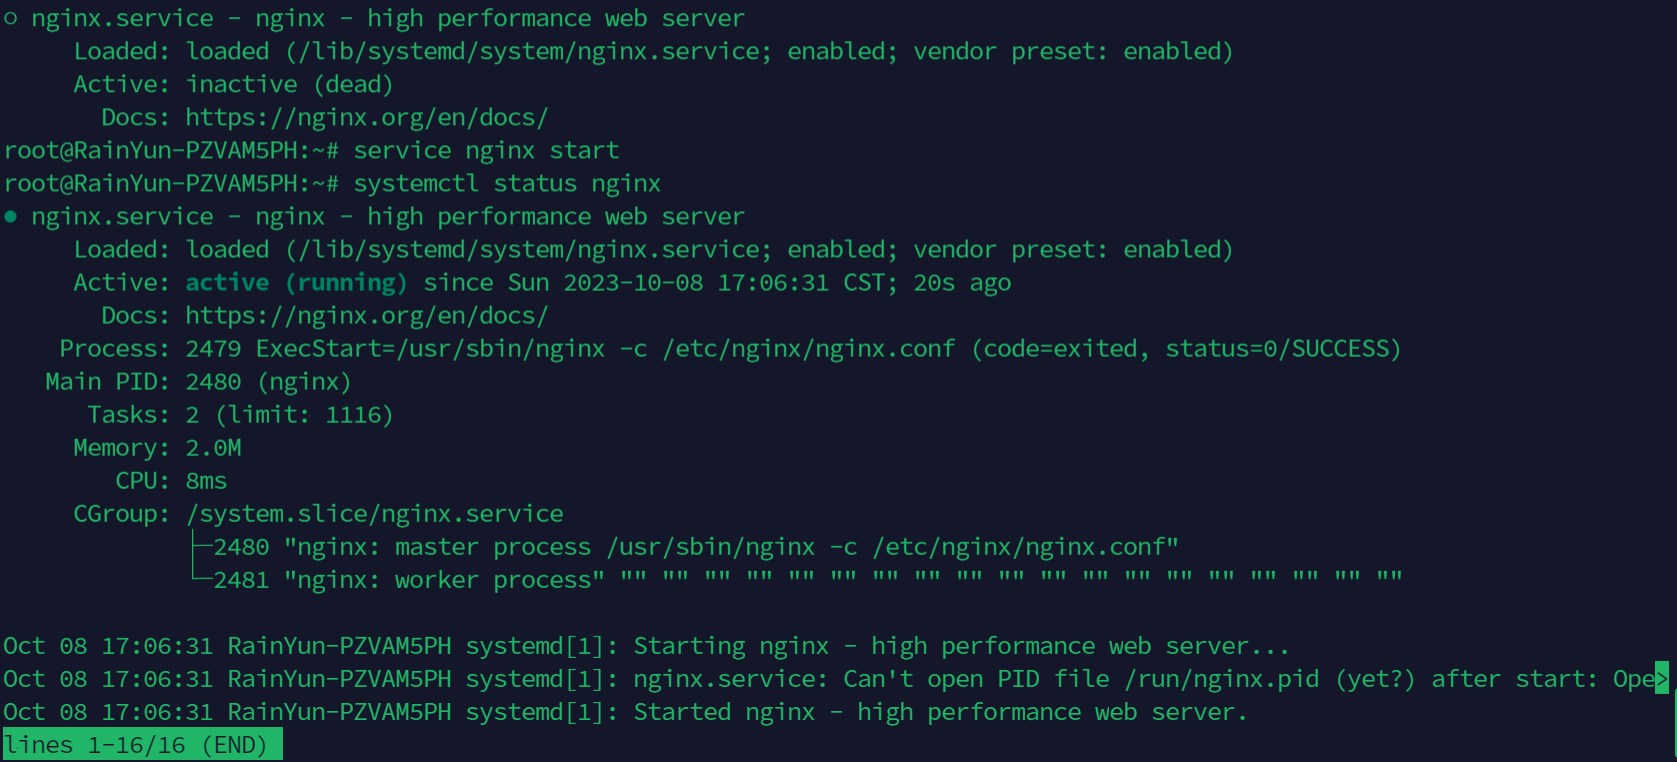Screen dimensions: 1677x762
Task: Click the 'service nginx start' command
Action: point(486,151)
